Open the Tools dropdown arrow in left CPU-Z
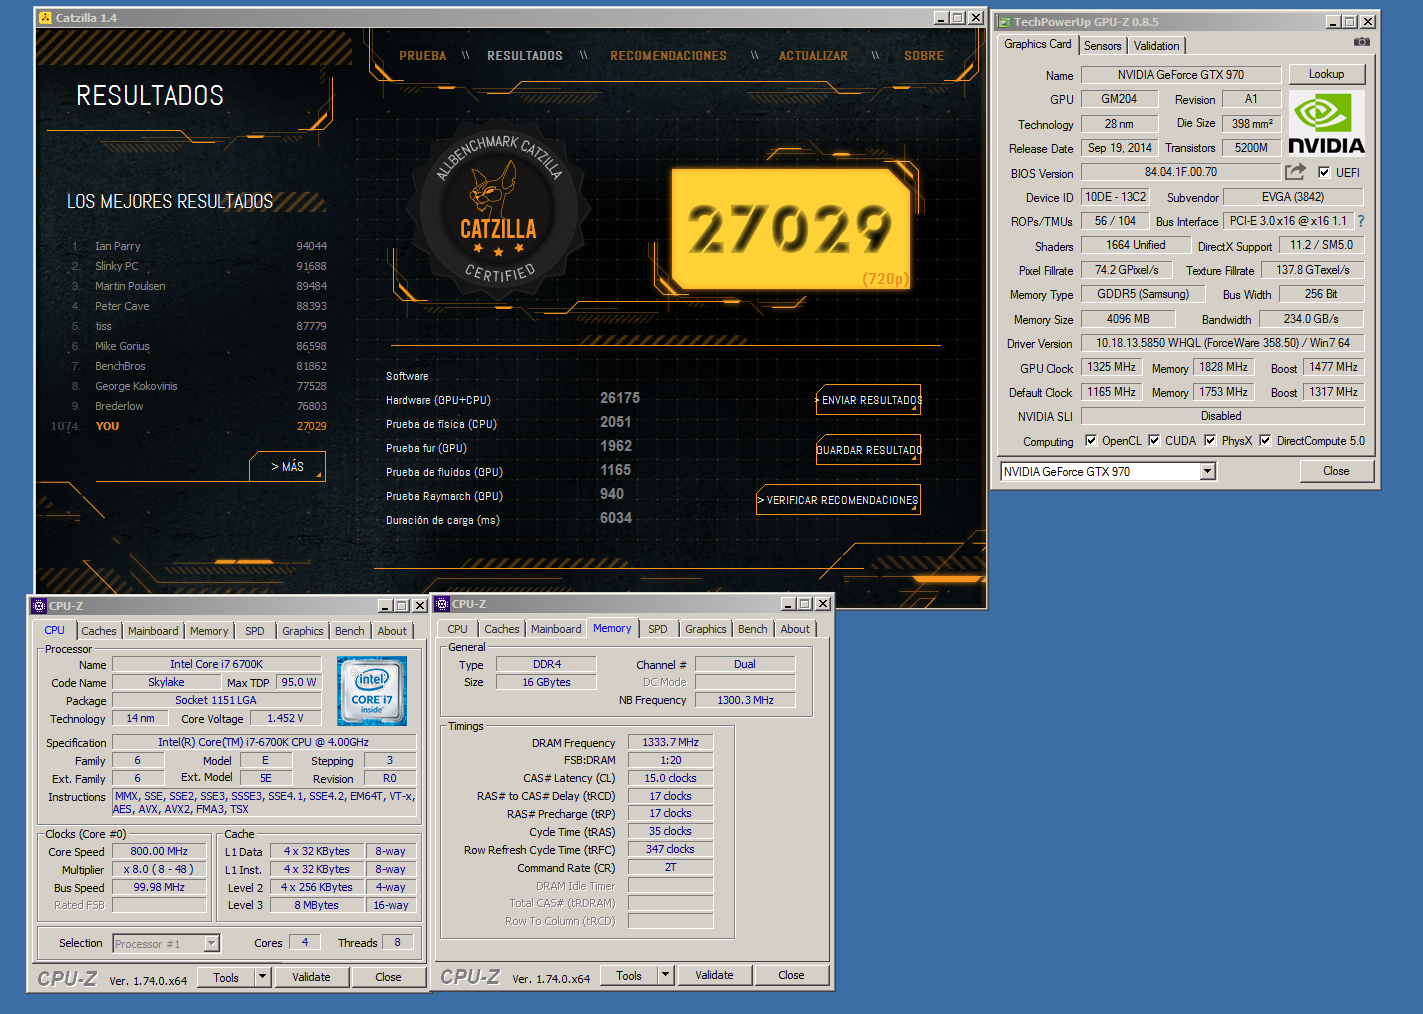The height and width of the screenshot is (1014, 1423). pos(263,977)
